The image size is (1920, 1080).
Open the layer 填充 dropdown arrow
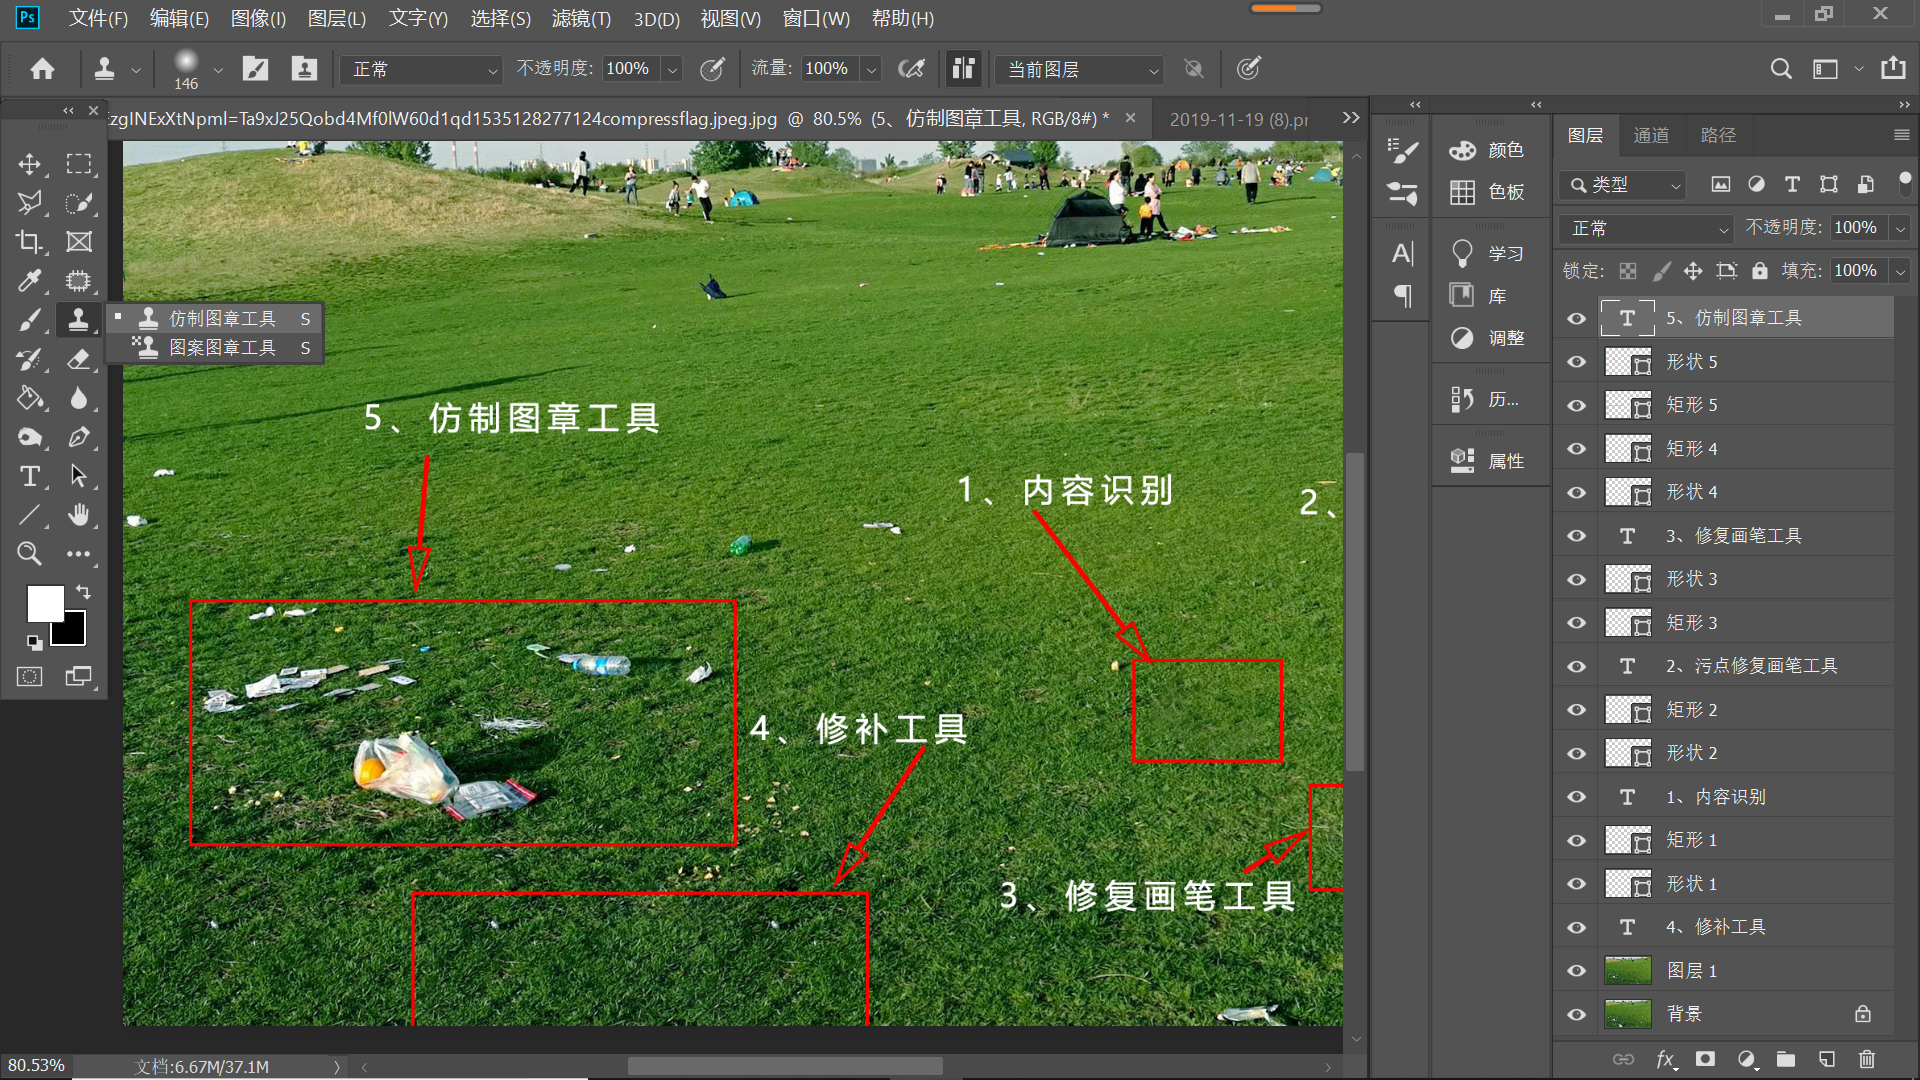pyautogui.click(x=1900, y=271)
